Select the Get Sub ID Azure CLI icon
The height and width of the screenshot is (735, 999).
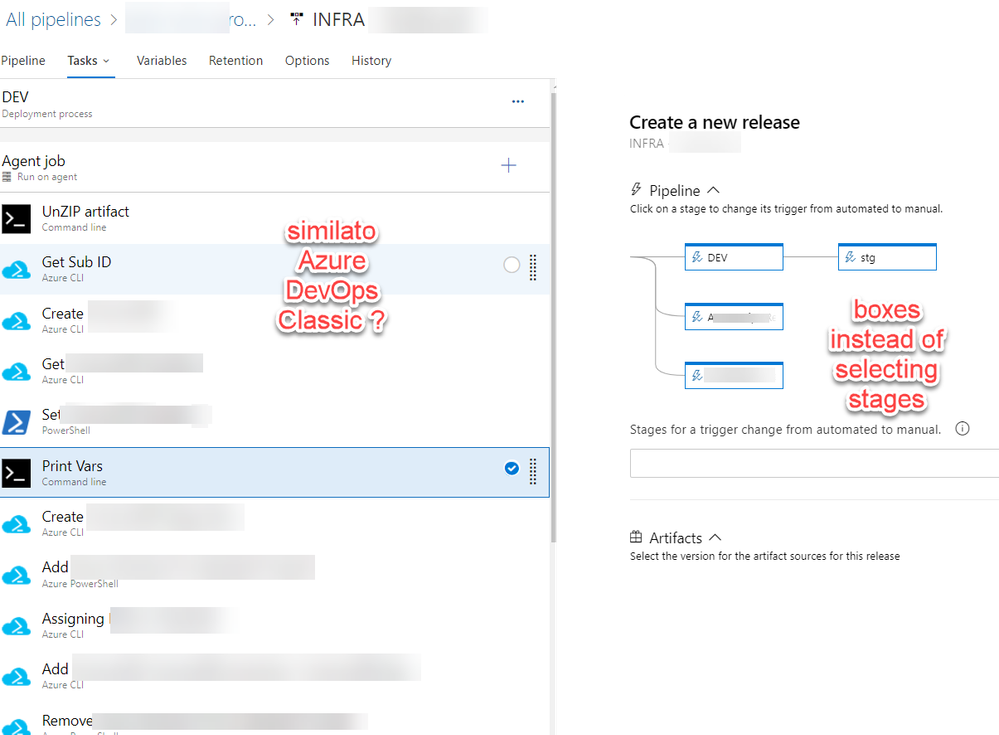click(16, 269)
